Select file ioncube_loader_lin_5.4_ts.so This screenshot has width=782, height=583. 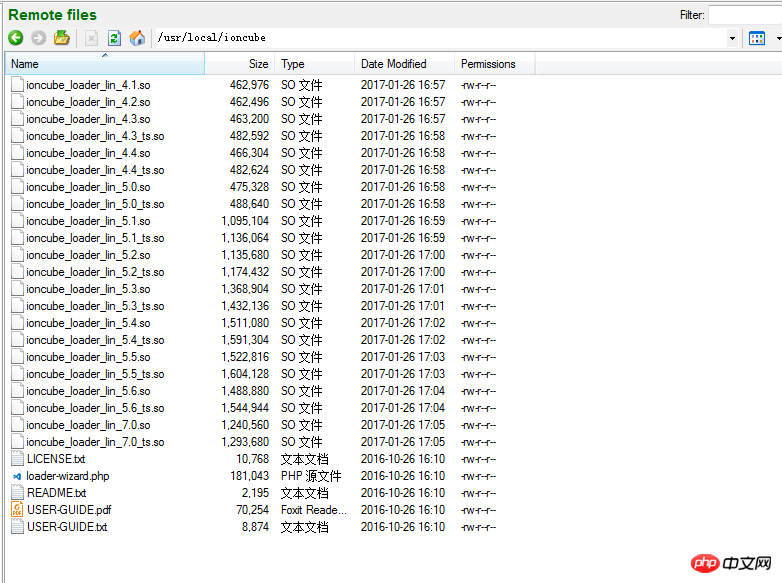pos(95,340)
